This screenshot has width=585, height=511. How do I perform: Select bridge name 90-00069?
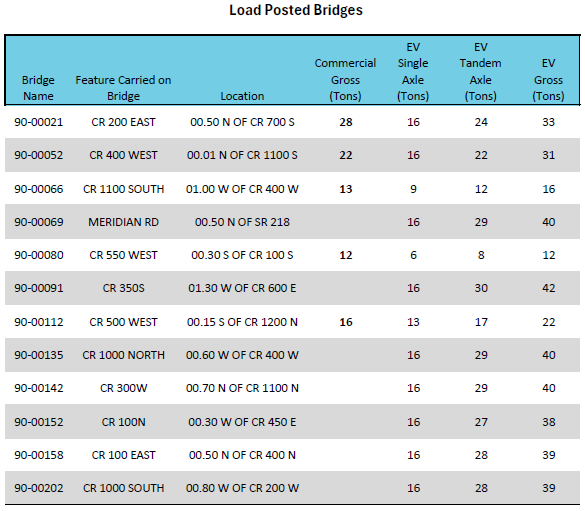click(39, 222)
